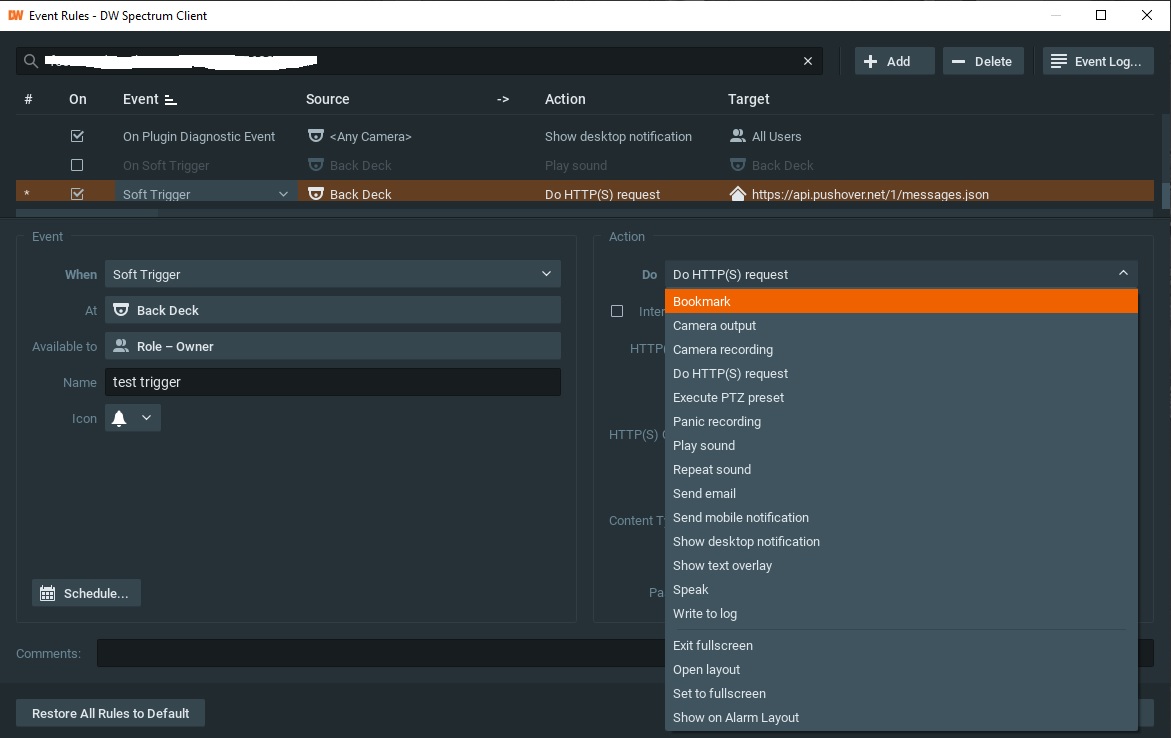This screenshot has width=1171, height=738.
Task: Click Restore All Rules to Default
Action: pyautogui.click(x=110, y=713)
